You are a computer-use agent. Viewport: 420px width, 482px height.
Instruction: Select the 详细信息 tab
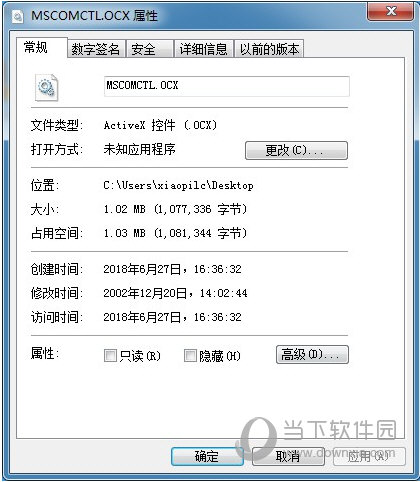click(x=204, y=49)
